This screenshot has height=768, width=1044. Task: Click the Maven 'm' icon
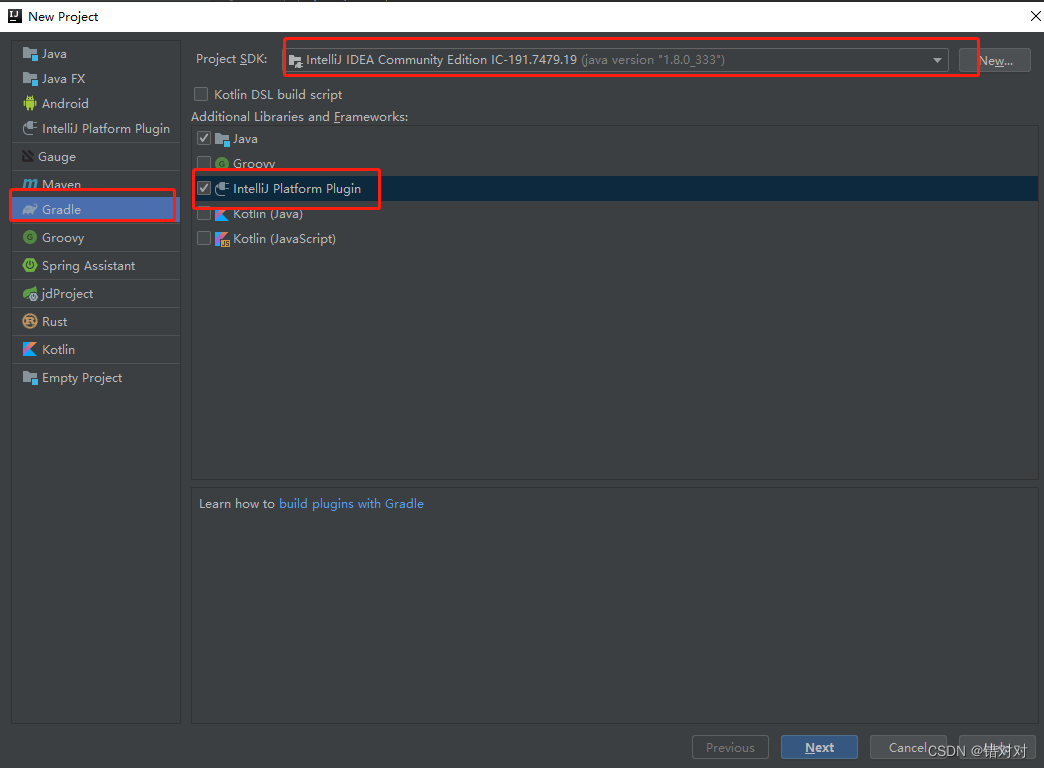click(x=30, y=184)
